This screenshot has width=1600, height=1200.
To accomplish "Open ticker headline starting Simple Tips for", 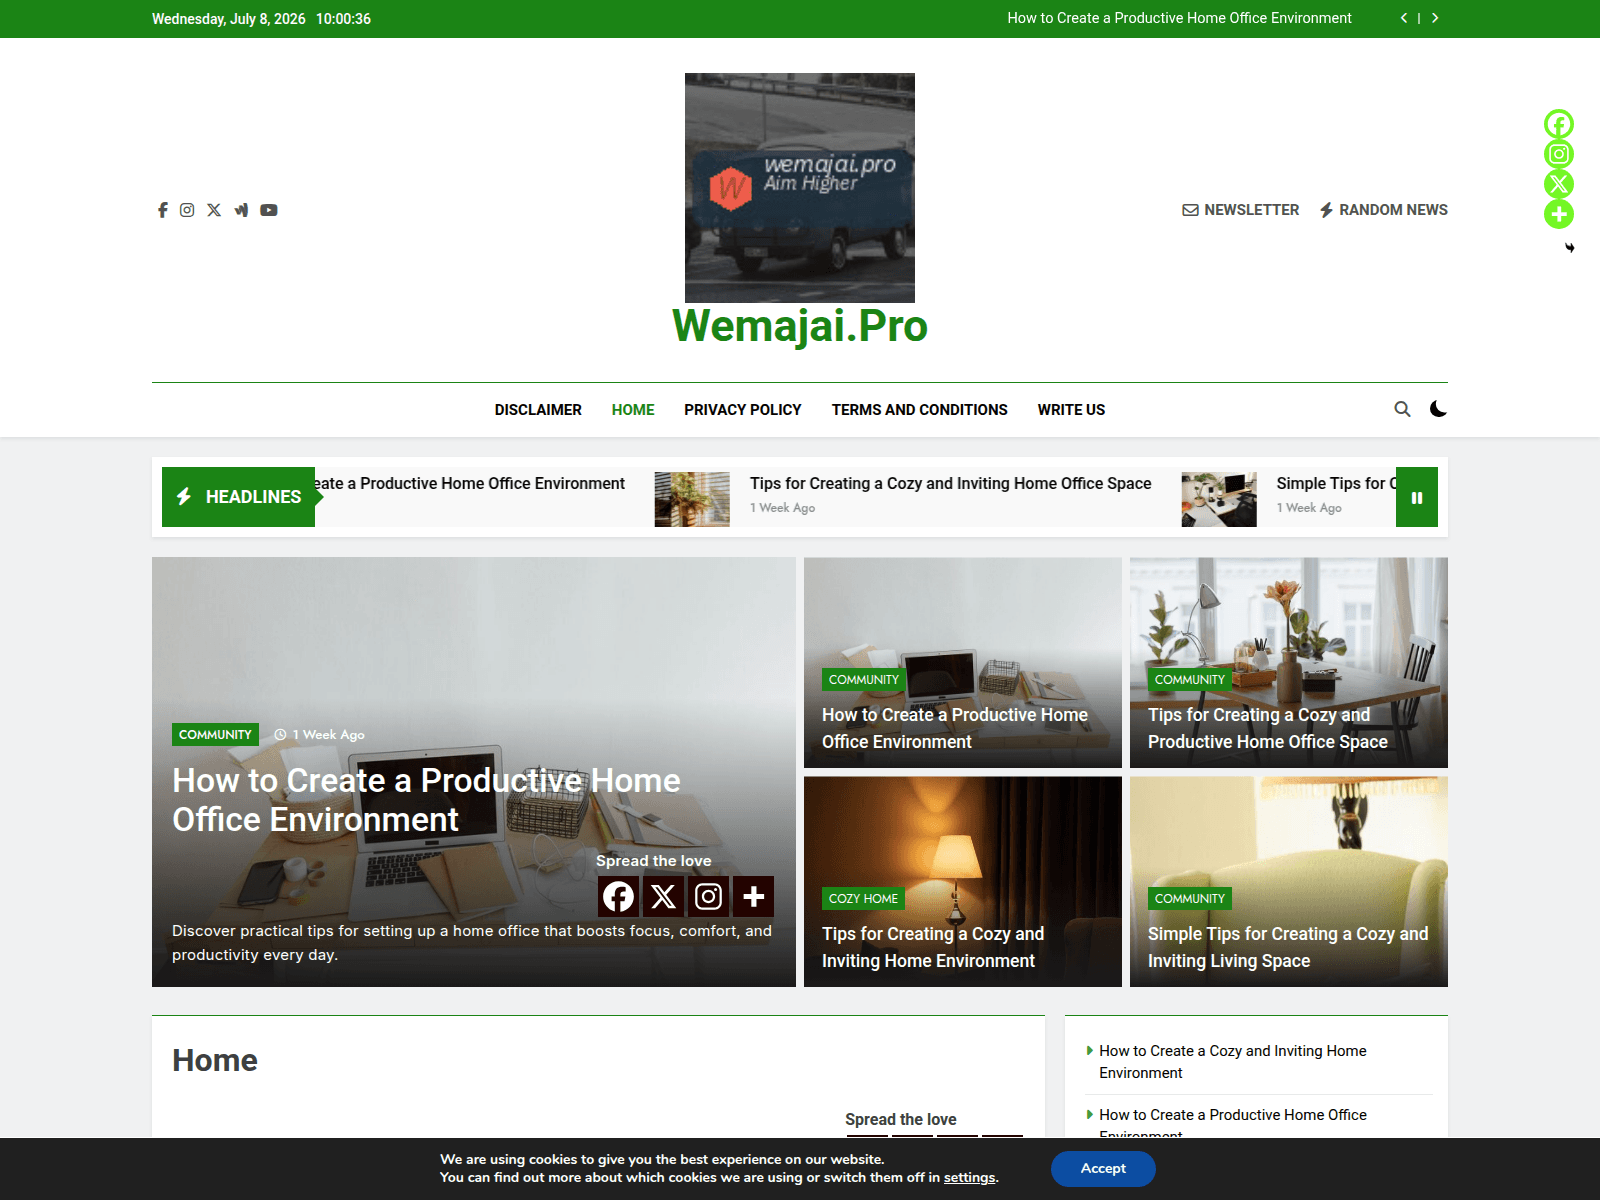I will [1336, 484].
